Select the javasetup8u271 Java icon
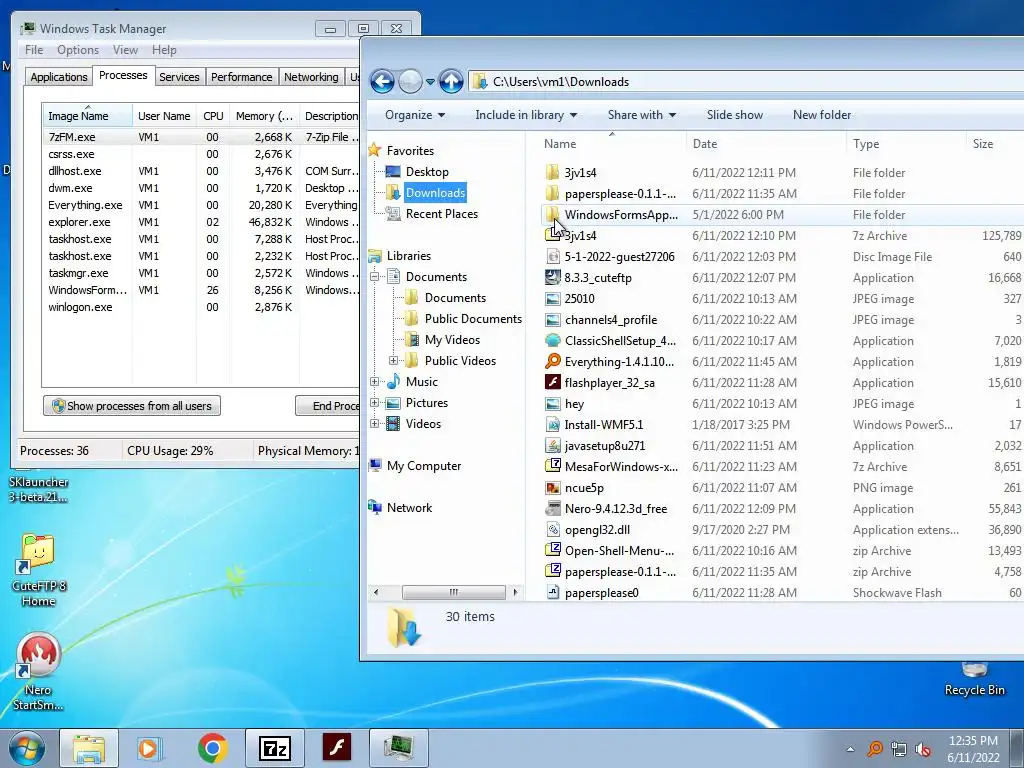The width and height of the screenshot is (1024, 768). [552, 445]
